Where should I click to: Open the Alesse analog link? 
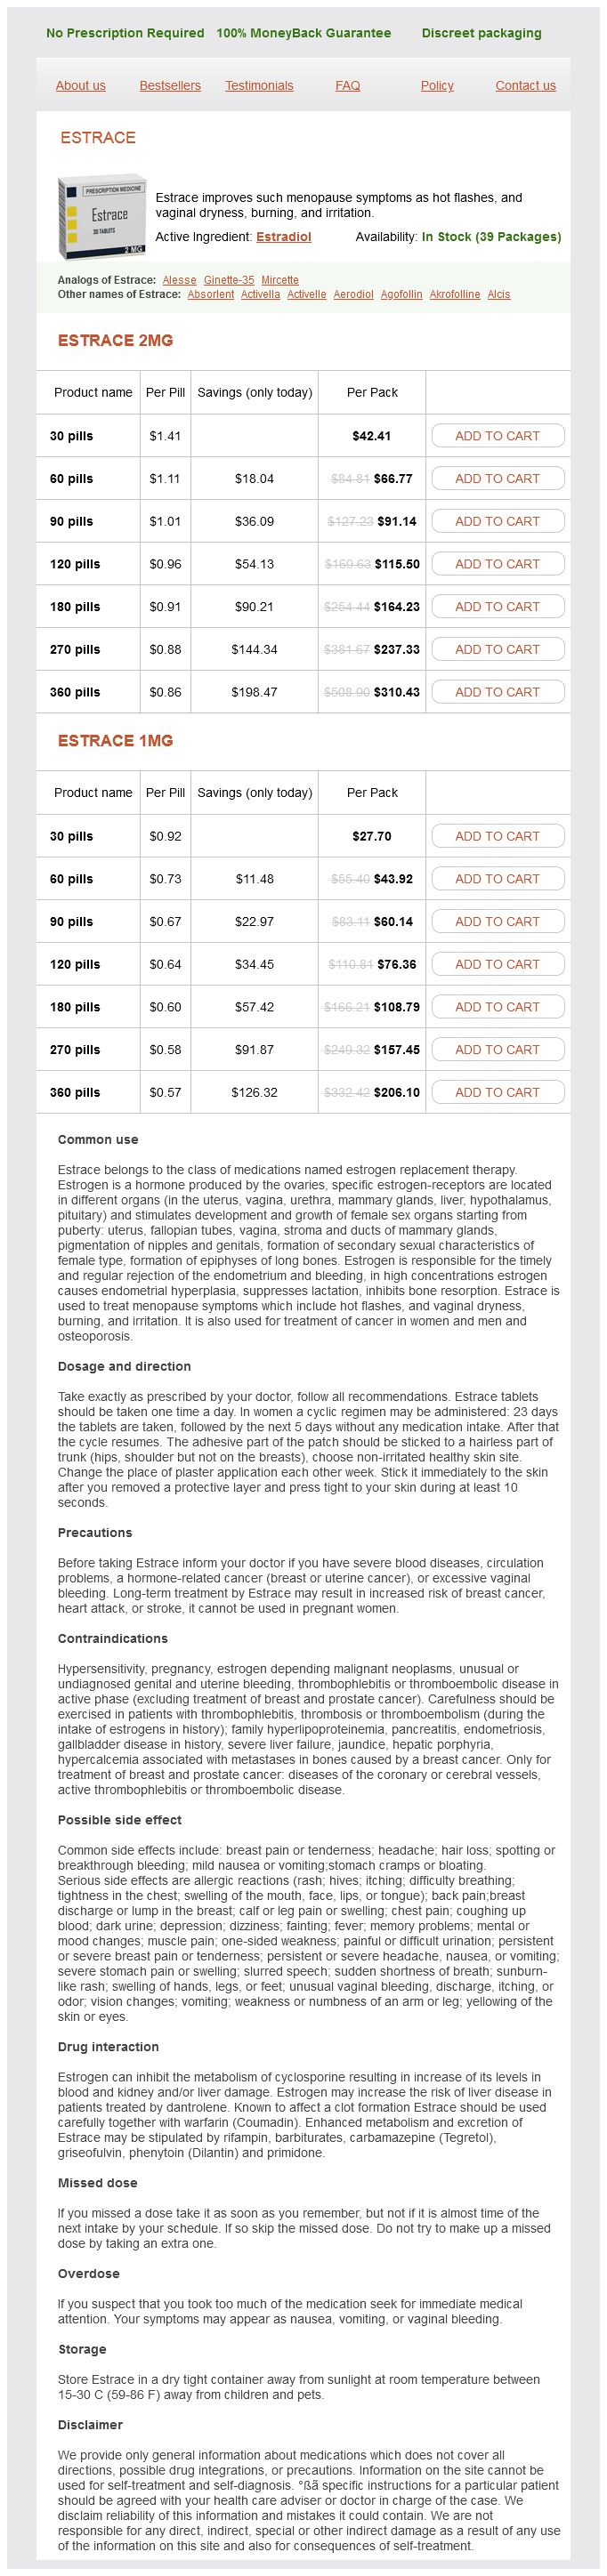point(180,280)
